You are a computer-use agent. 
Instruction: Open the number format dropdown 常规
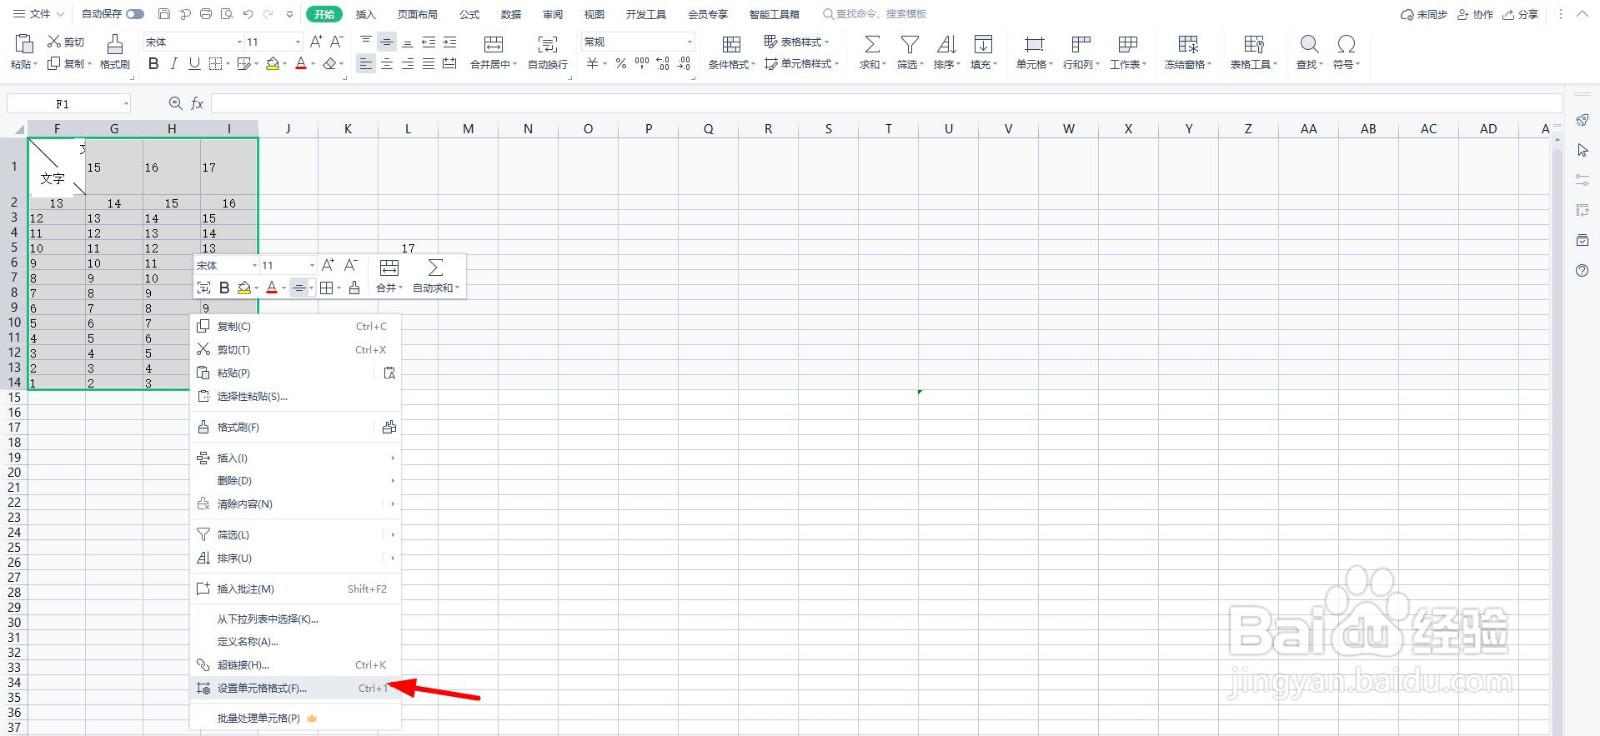pyautogui.click(x=690, y=42)
